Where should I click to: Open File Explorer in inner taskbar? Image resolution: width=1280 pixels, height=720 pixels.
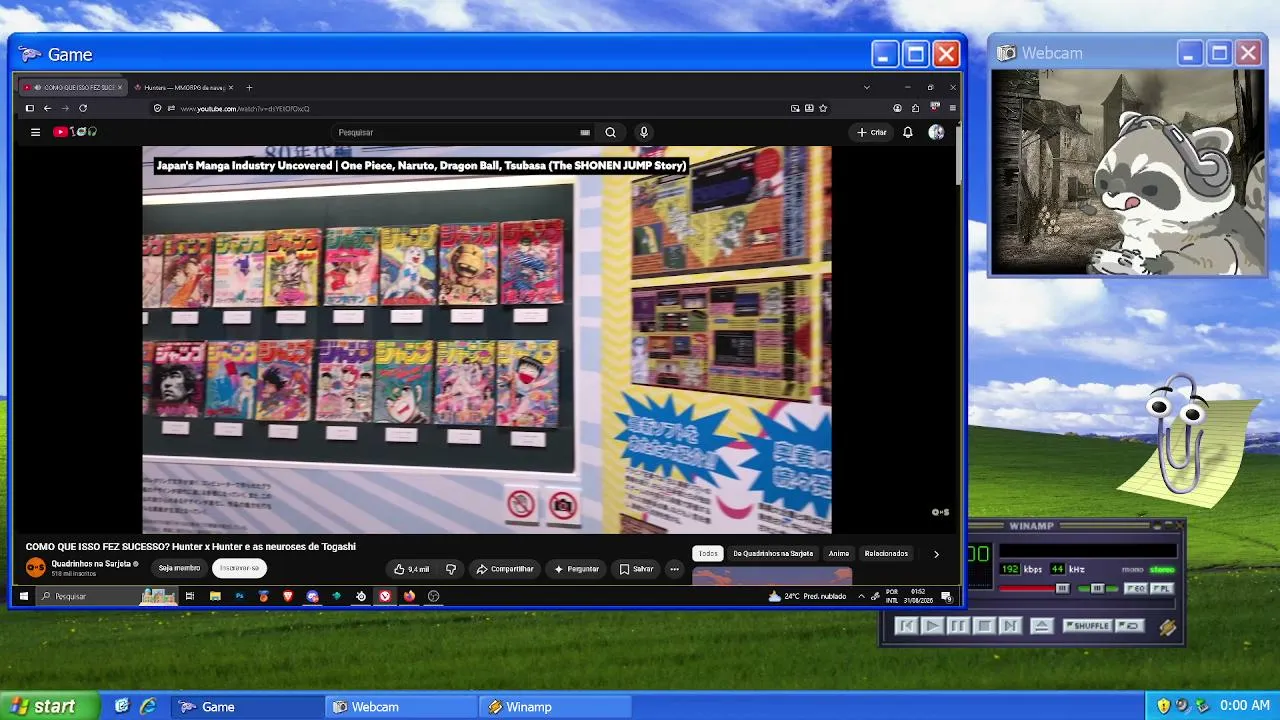pyautogui.click(x=215, y=596)
